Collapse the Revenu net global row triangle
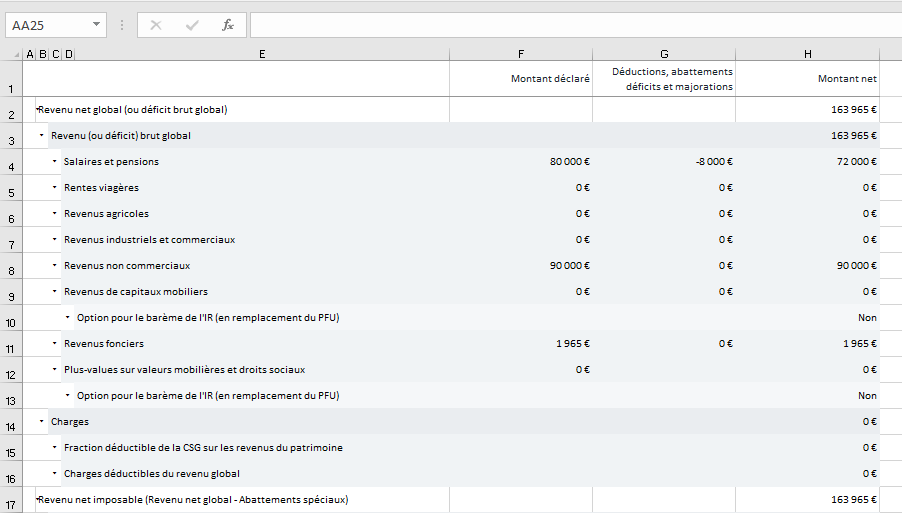 (37, 109)
